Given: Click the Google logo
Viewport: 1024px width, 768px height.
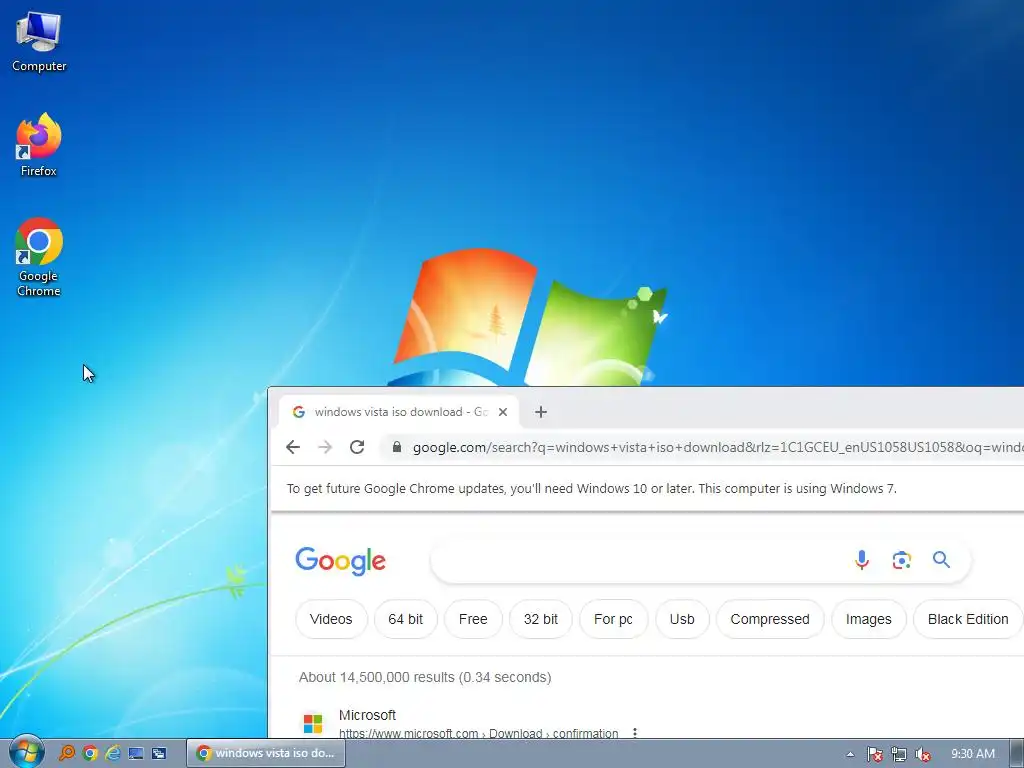Looking at the screenshot, I should 340,560.
